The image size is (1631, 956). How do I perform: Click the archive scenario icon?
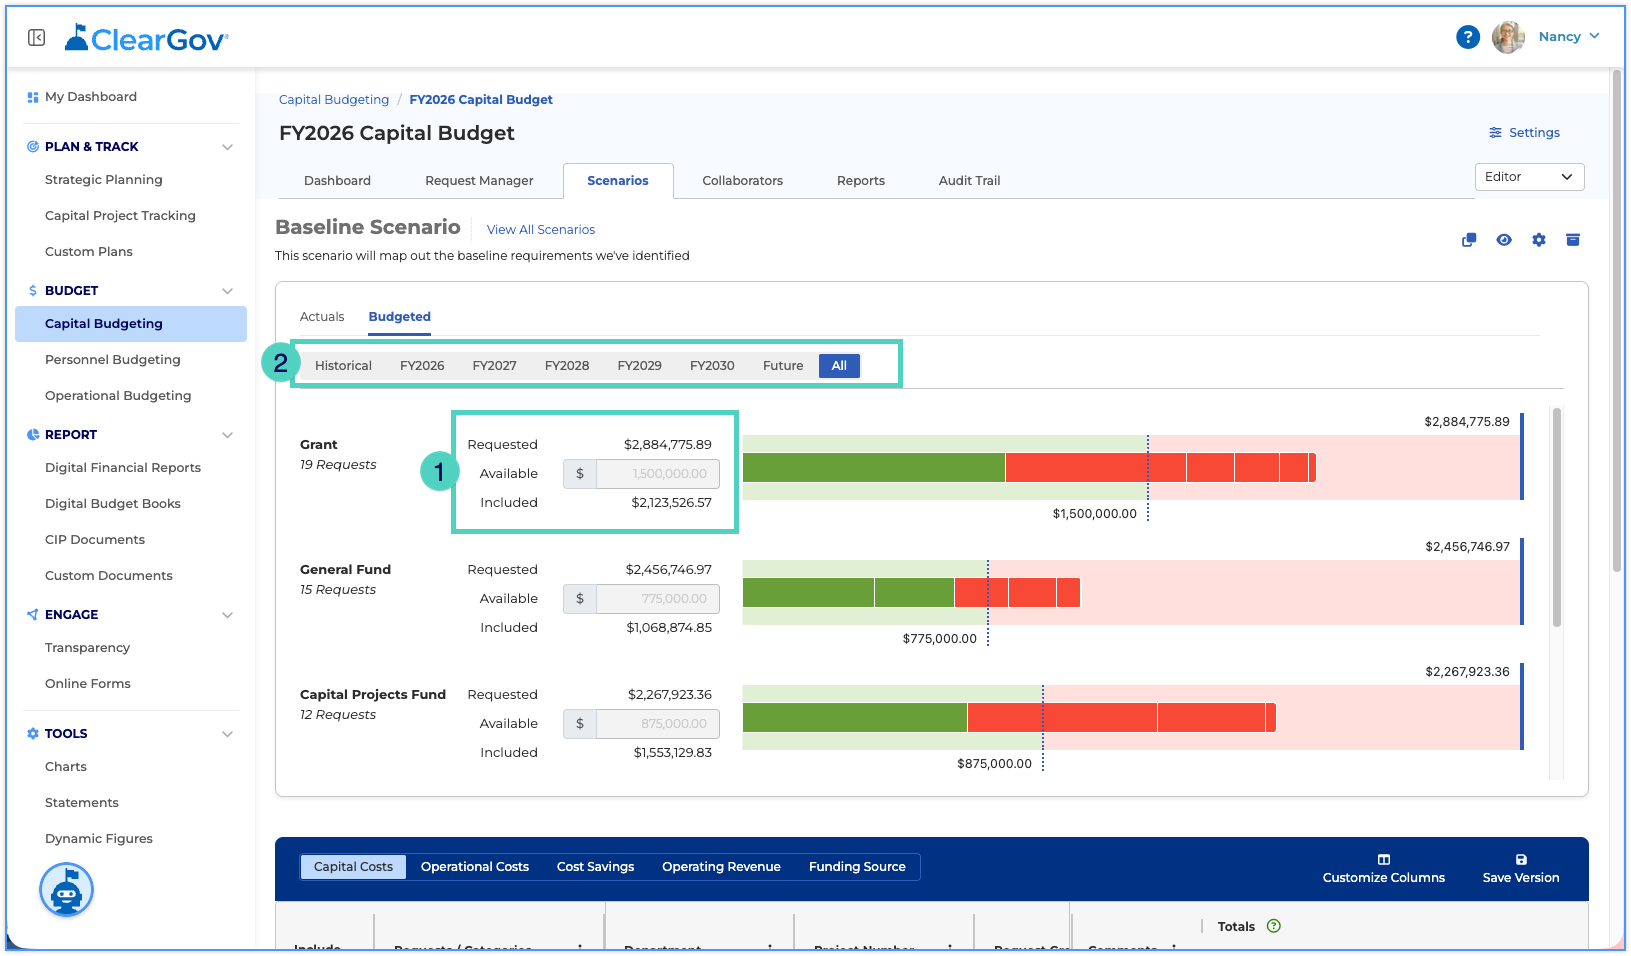tap(1573, 240)
